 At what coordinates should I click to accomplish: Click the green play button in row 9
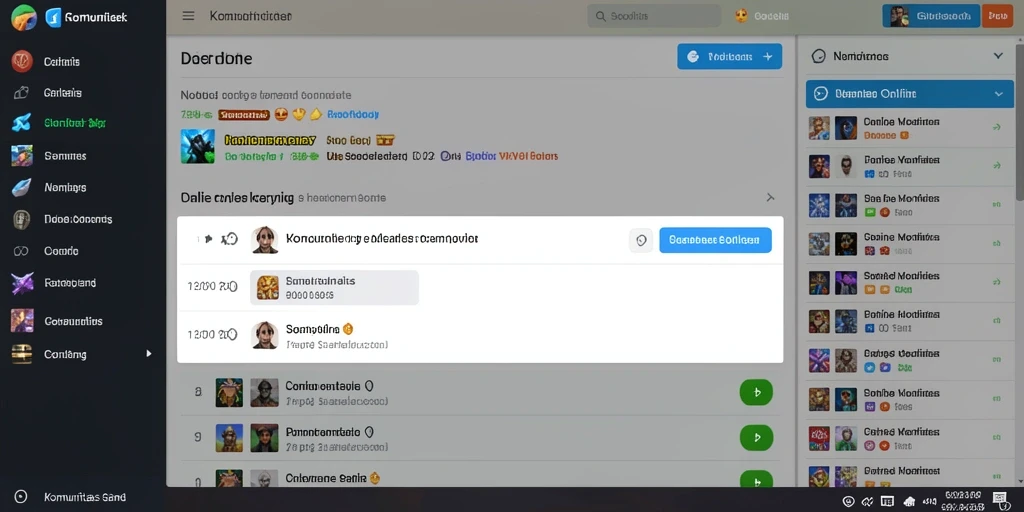pyautogui.click(x=756, y=437)
